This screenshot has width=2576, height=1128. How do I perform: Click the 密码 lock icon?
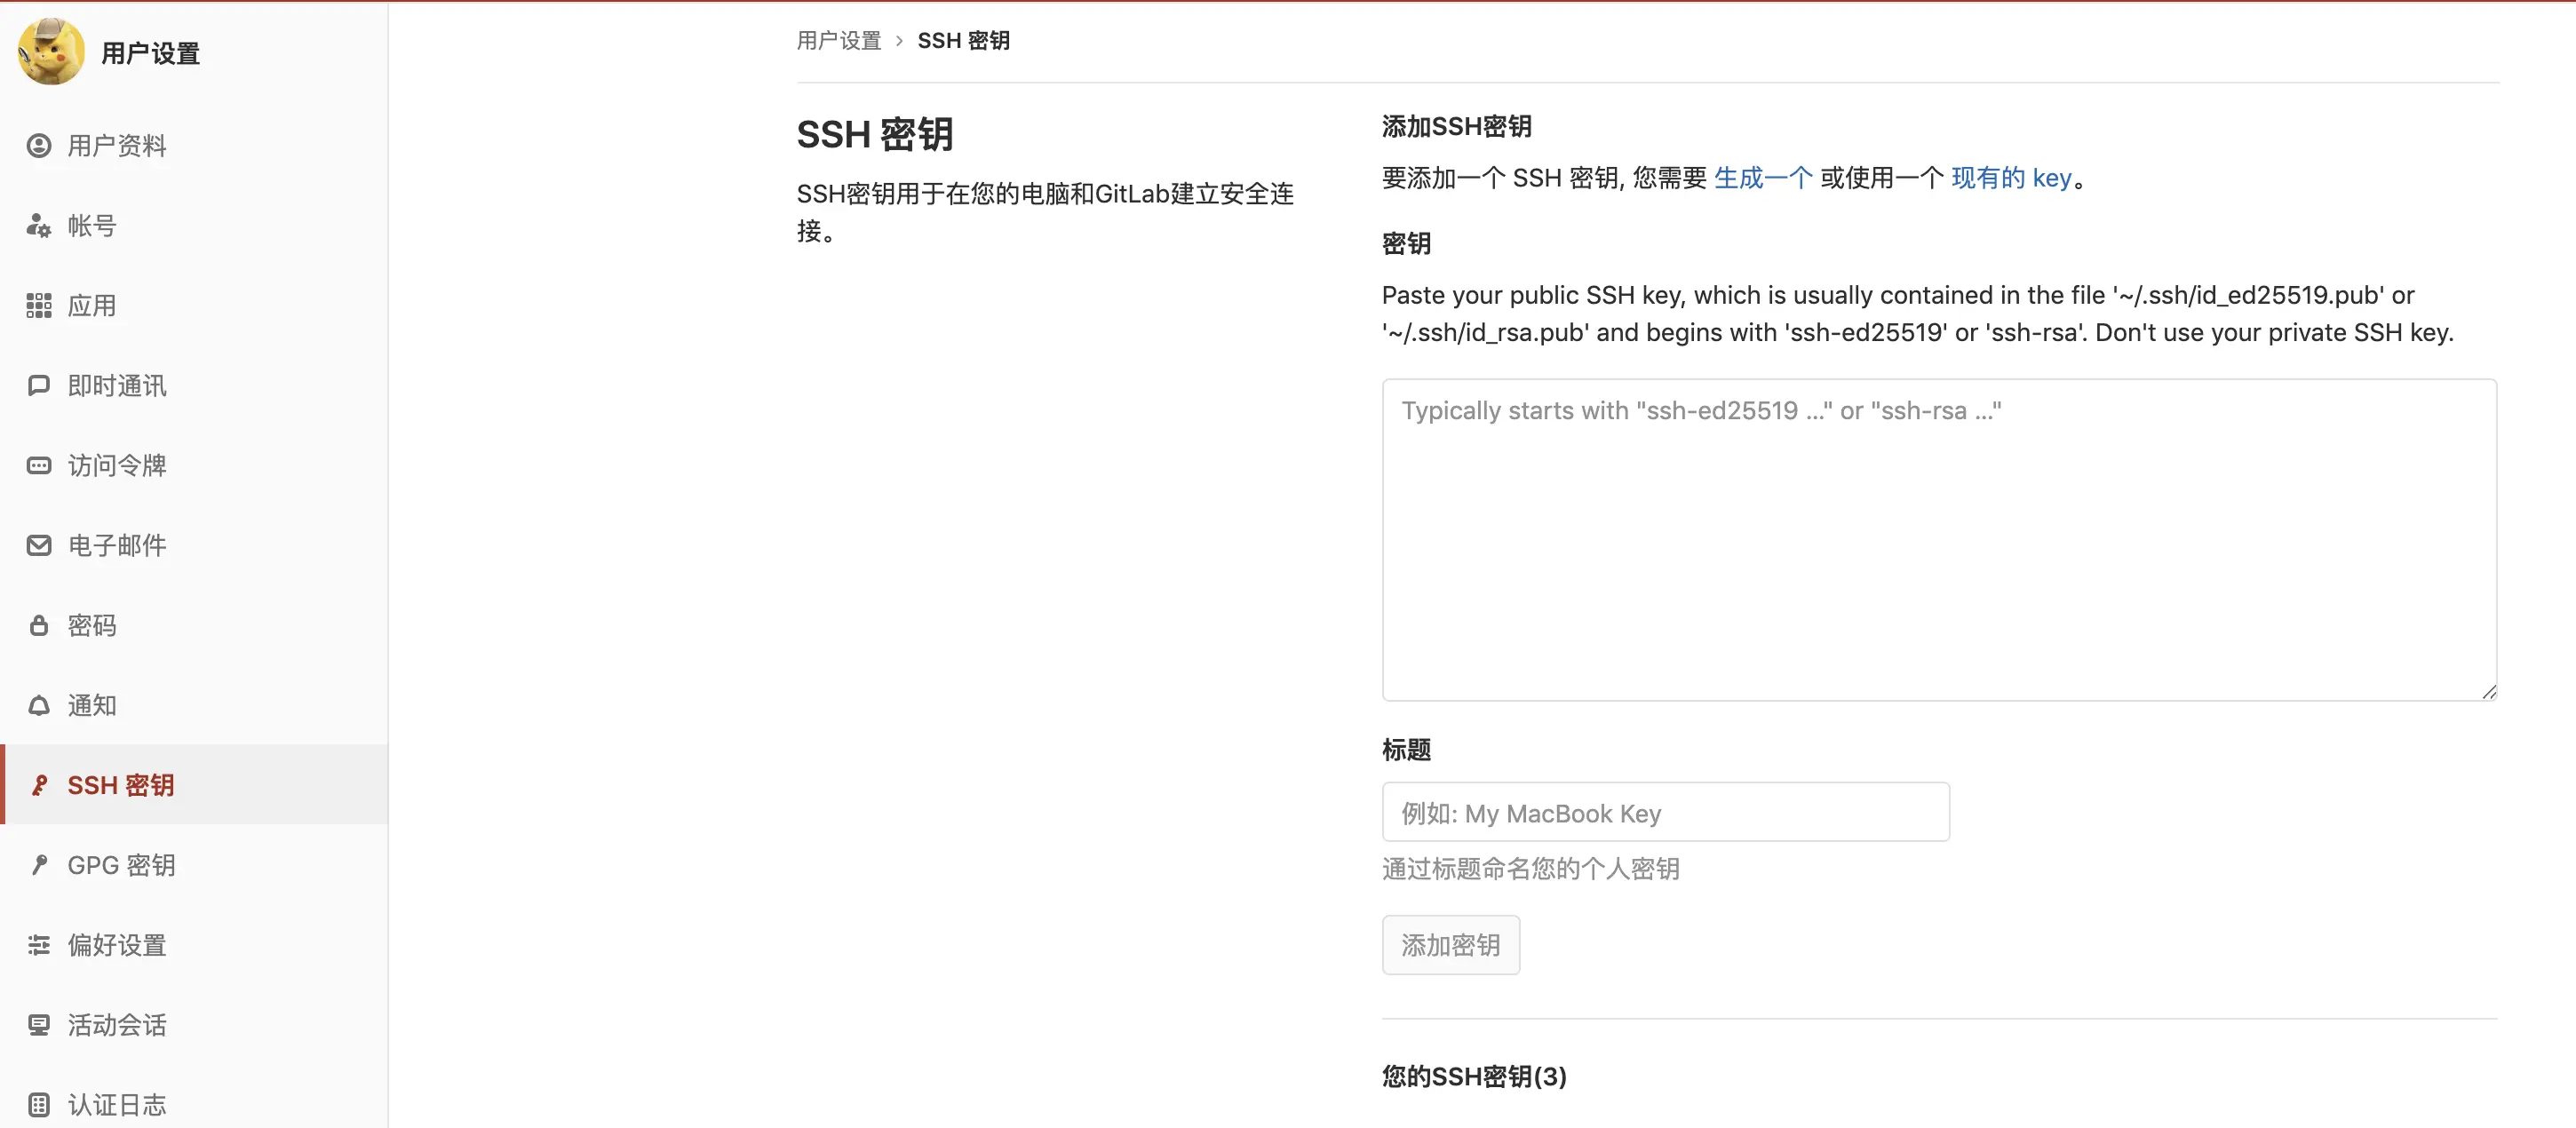click(39, 626)
